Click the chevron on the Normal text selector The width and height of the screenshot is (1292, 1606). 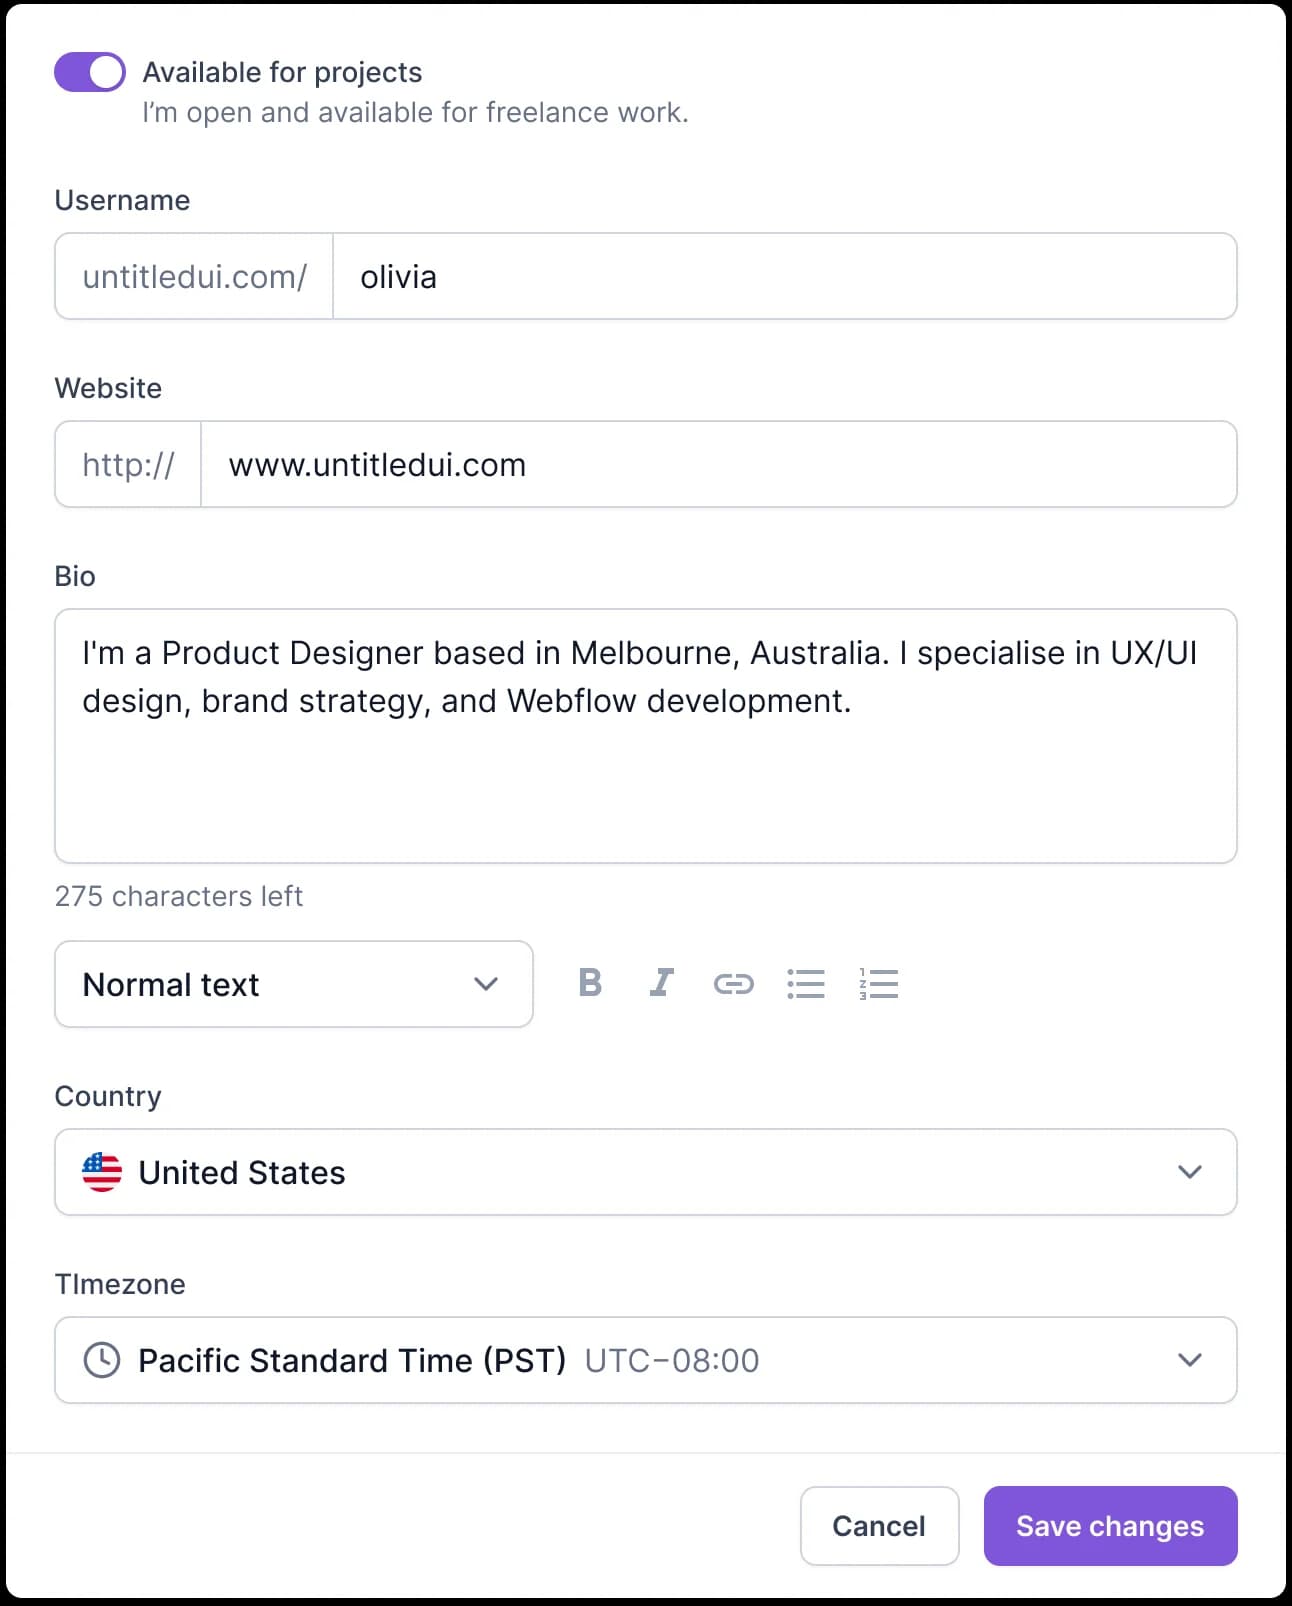(486, 984)
